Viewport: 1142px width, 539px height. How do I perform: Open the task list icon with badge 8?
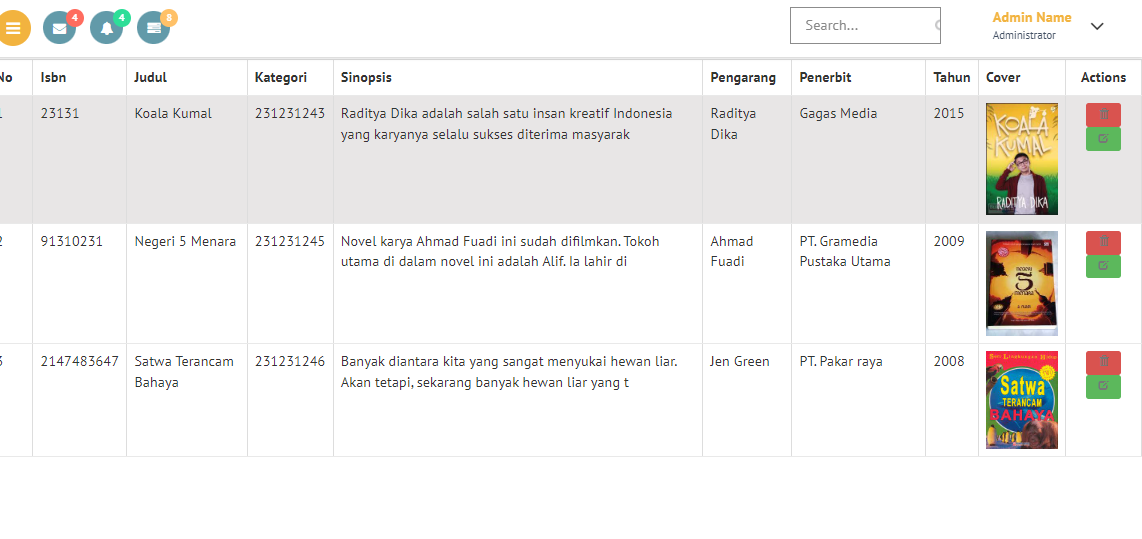pyautogui.click(x=153, y=28)
